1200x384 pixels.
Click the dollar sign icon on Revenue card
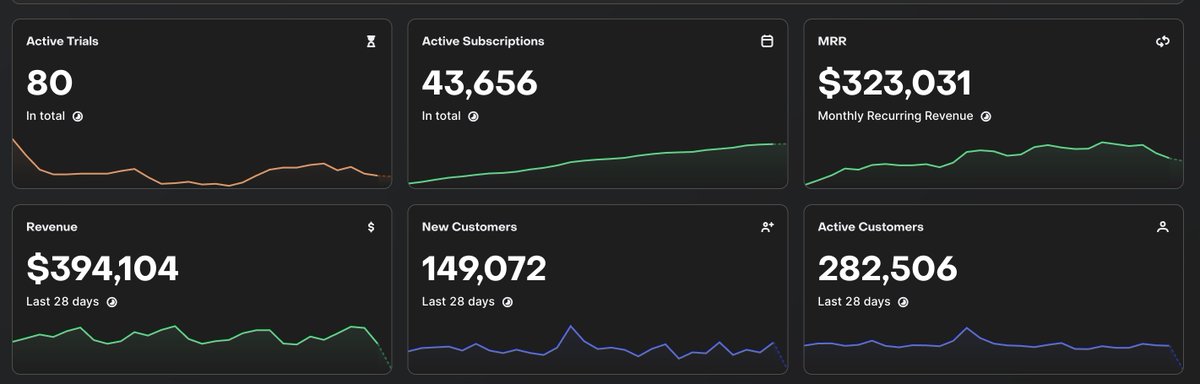(x=371, y=227)
